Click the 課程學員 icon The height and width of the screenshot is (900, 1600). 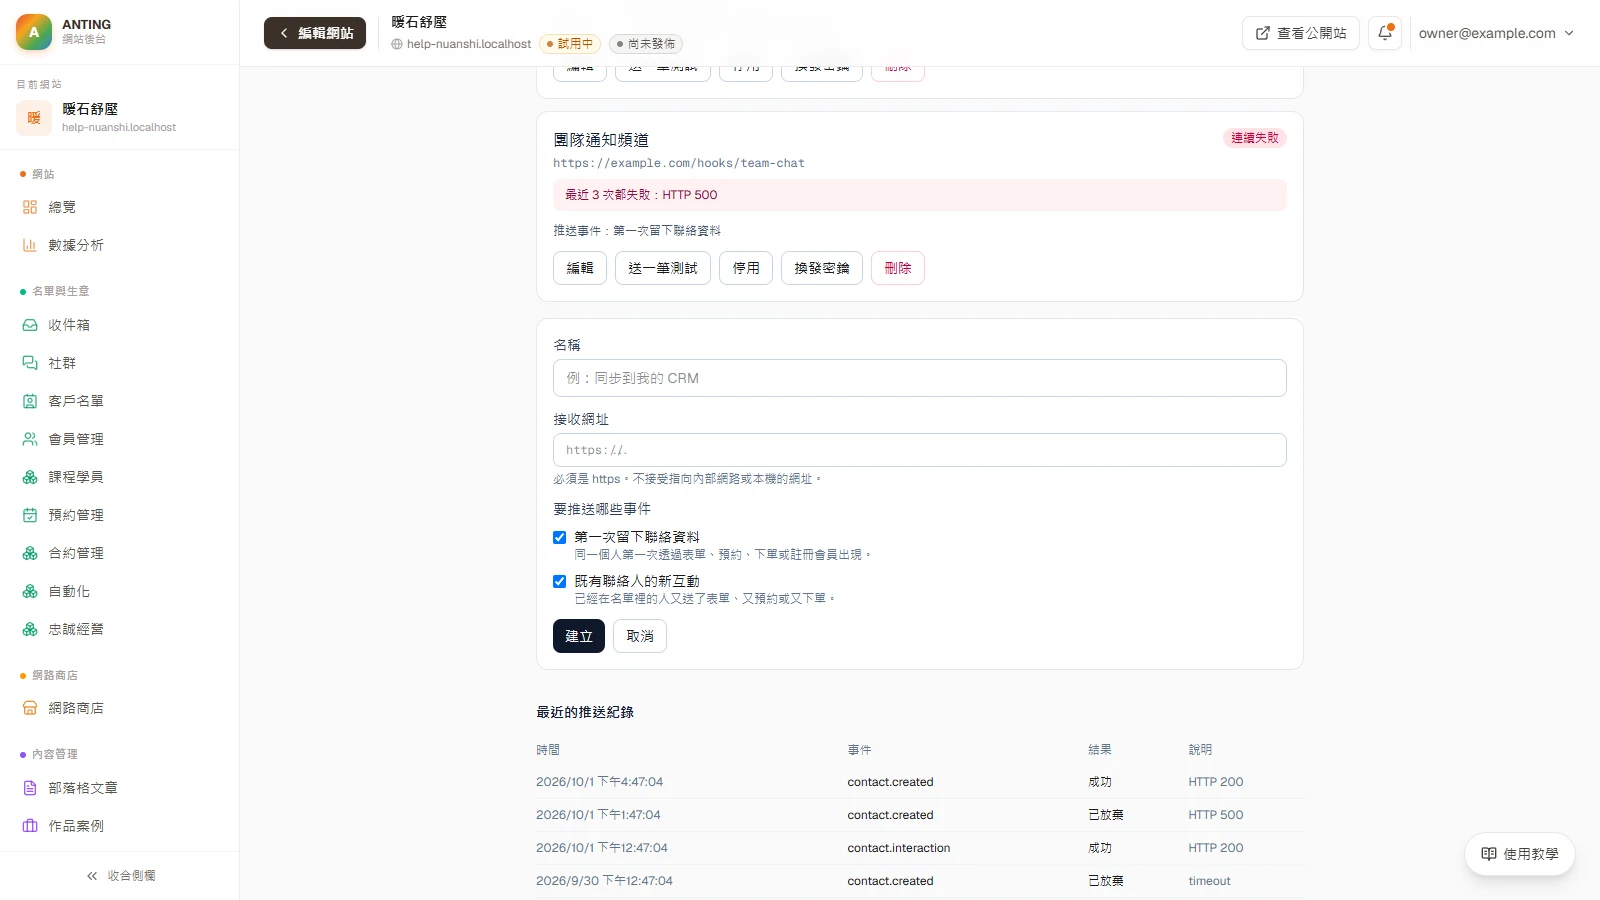[30, 477]
